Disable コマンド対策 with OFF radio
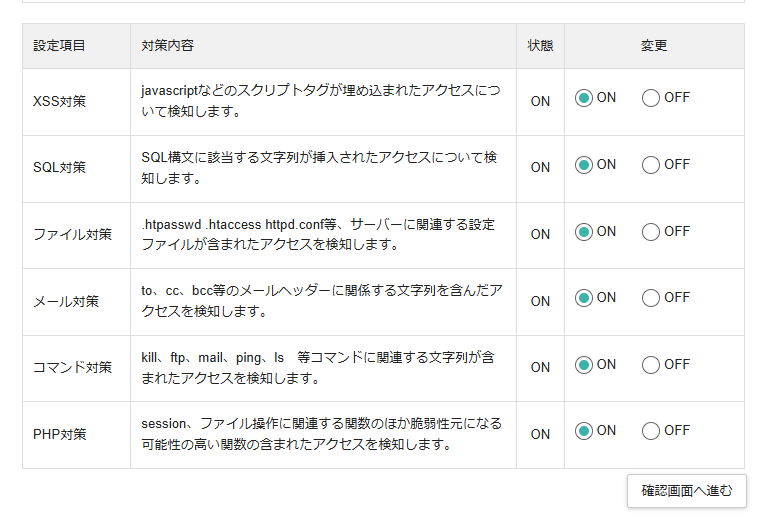The width and height of the screenshot is (767, 519). (x=651, y=365)
